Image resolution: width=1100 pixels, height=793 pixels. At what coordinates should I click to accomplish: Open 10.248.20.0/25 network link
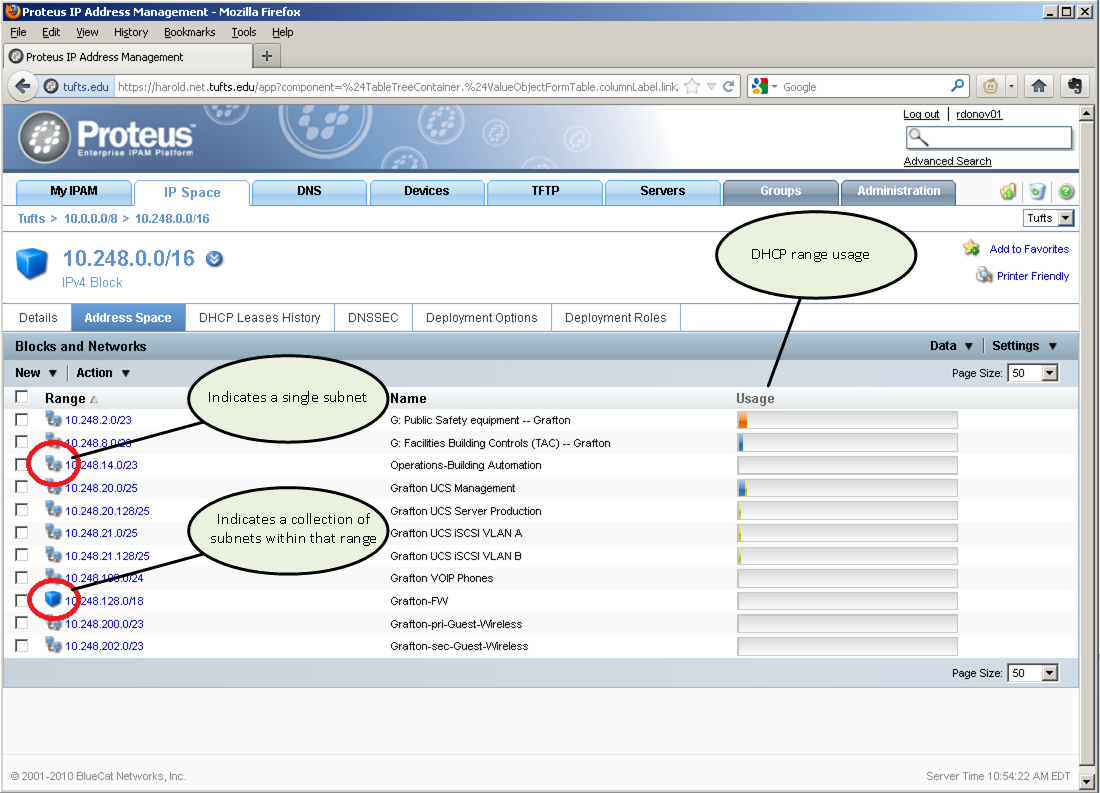pos(101,488)
